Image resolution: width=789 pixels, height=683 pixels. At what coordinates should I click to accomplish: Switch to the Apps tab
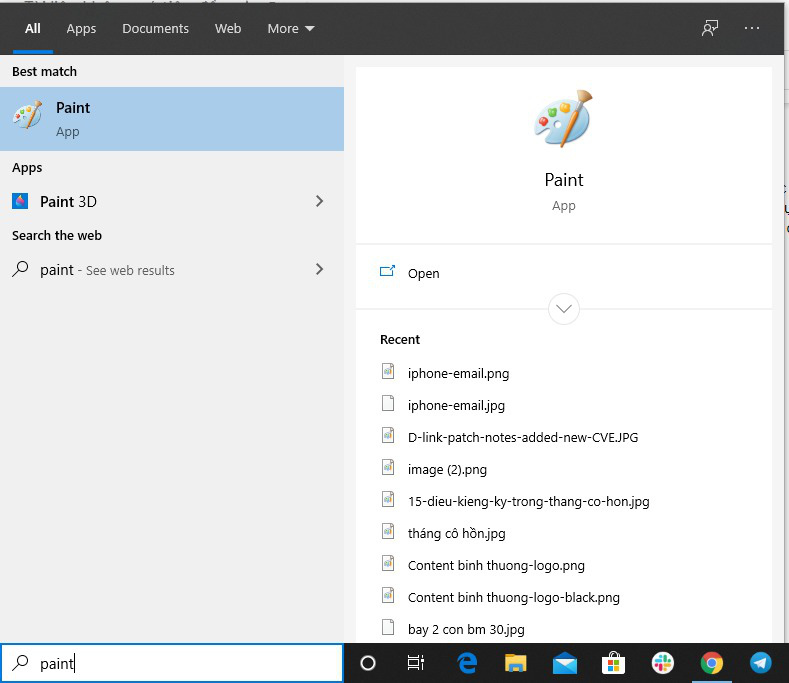pyautogui.click(x=81, y=28)
